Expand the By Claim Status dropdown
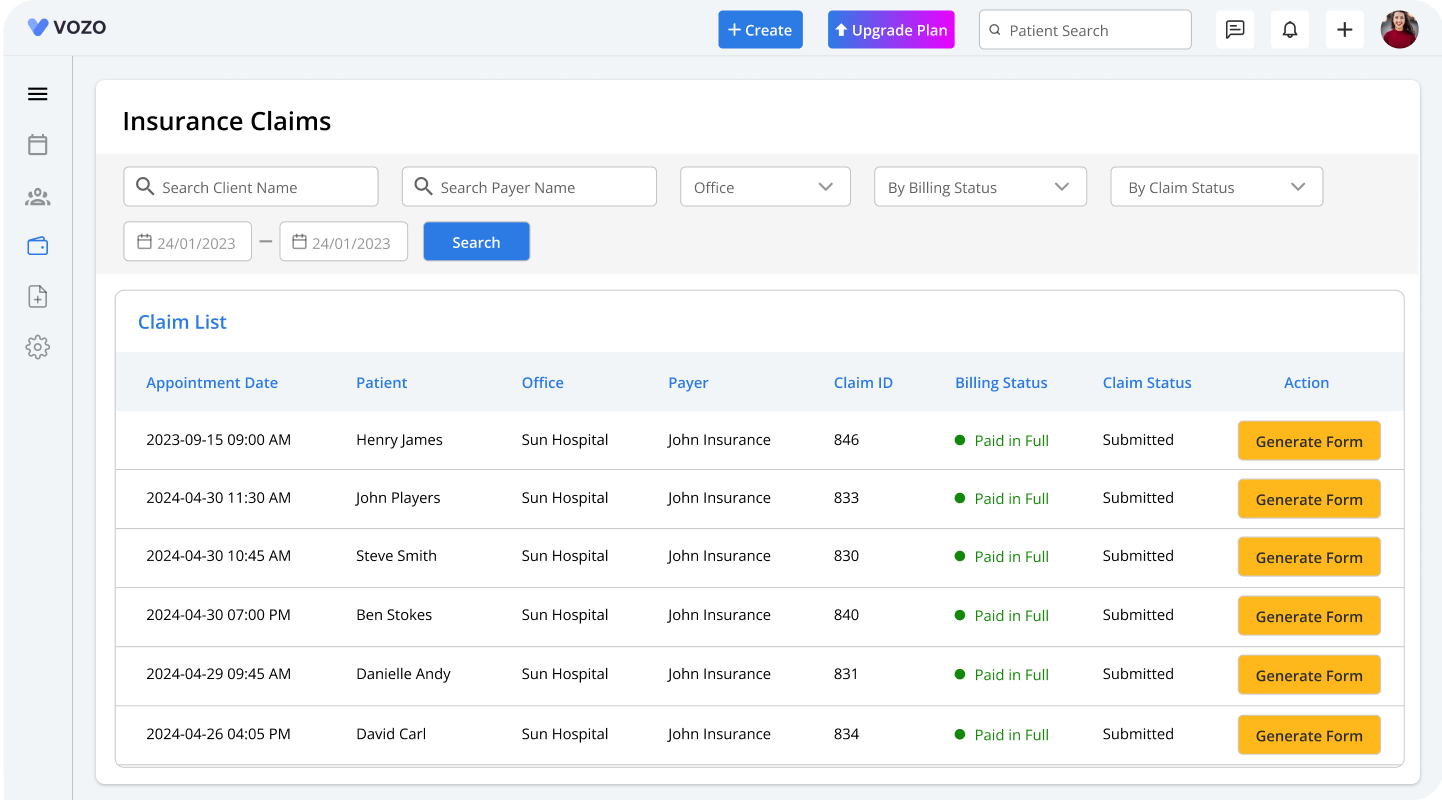Image resolution: width=1442 pixels, height=800 pixels. tap(1217, 187)
